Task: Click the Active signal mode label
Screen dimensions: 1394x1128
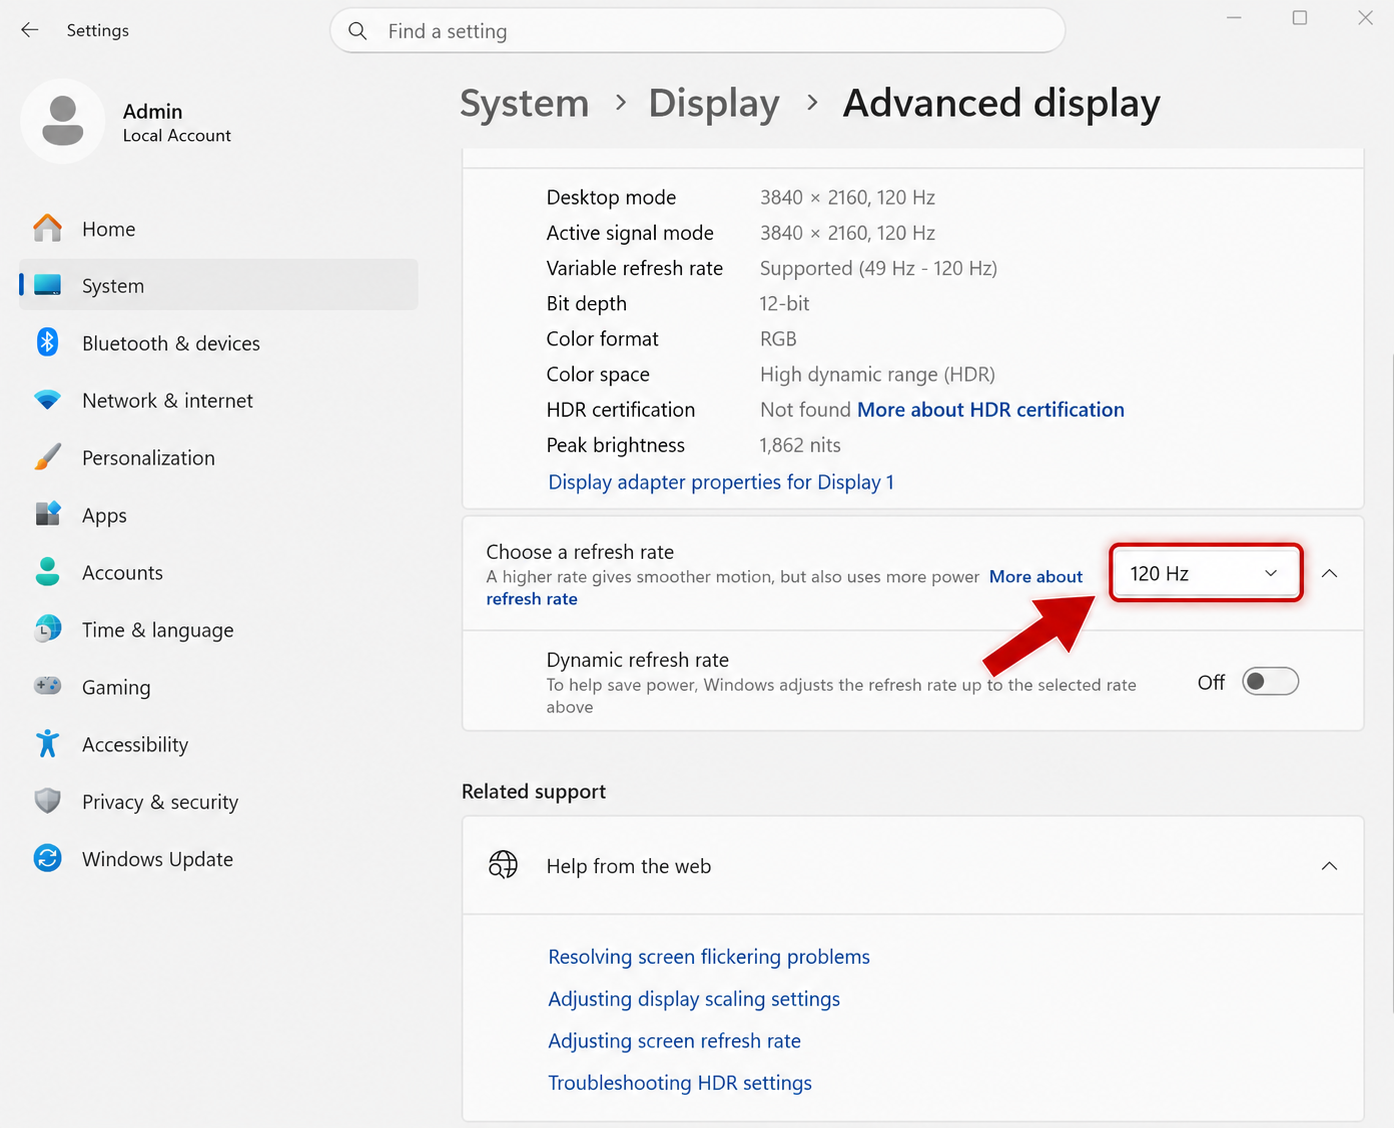Action: (630, 233)
